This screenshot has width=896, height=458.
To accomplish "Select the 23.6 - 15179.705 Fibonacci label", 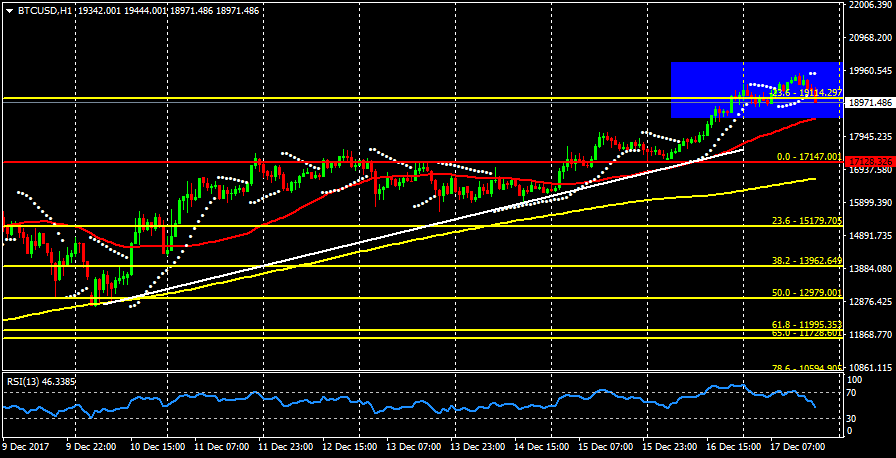I will (804, 222).
